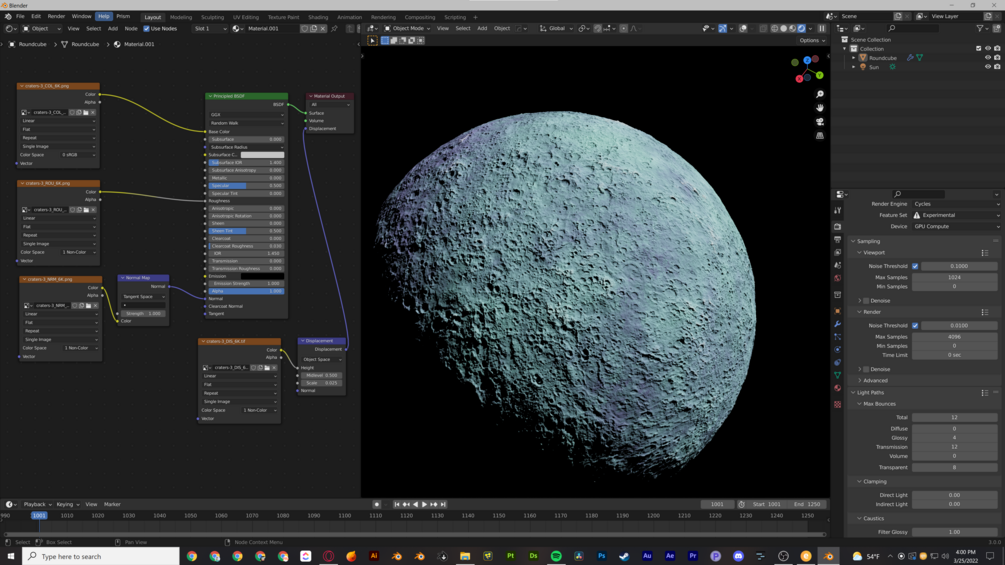
Task: Open the Output properties tab icon
Action: [838, 239]
